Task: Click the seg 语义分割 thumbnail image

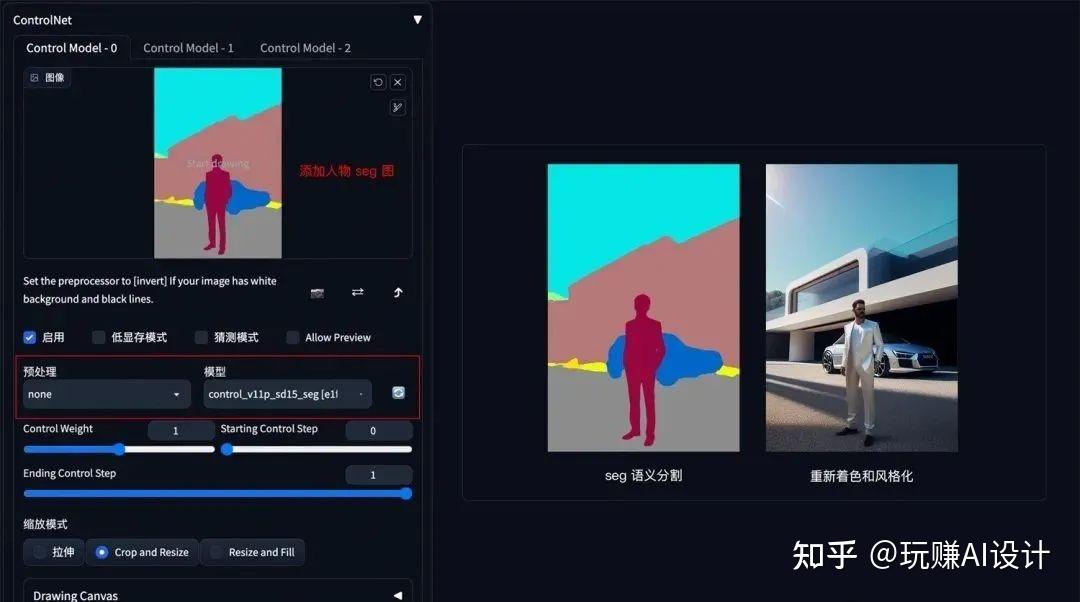Action: pos(643,307)
